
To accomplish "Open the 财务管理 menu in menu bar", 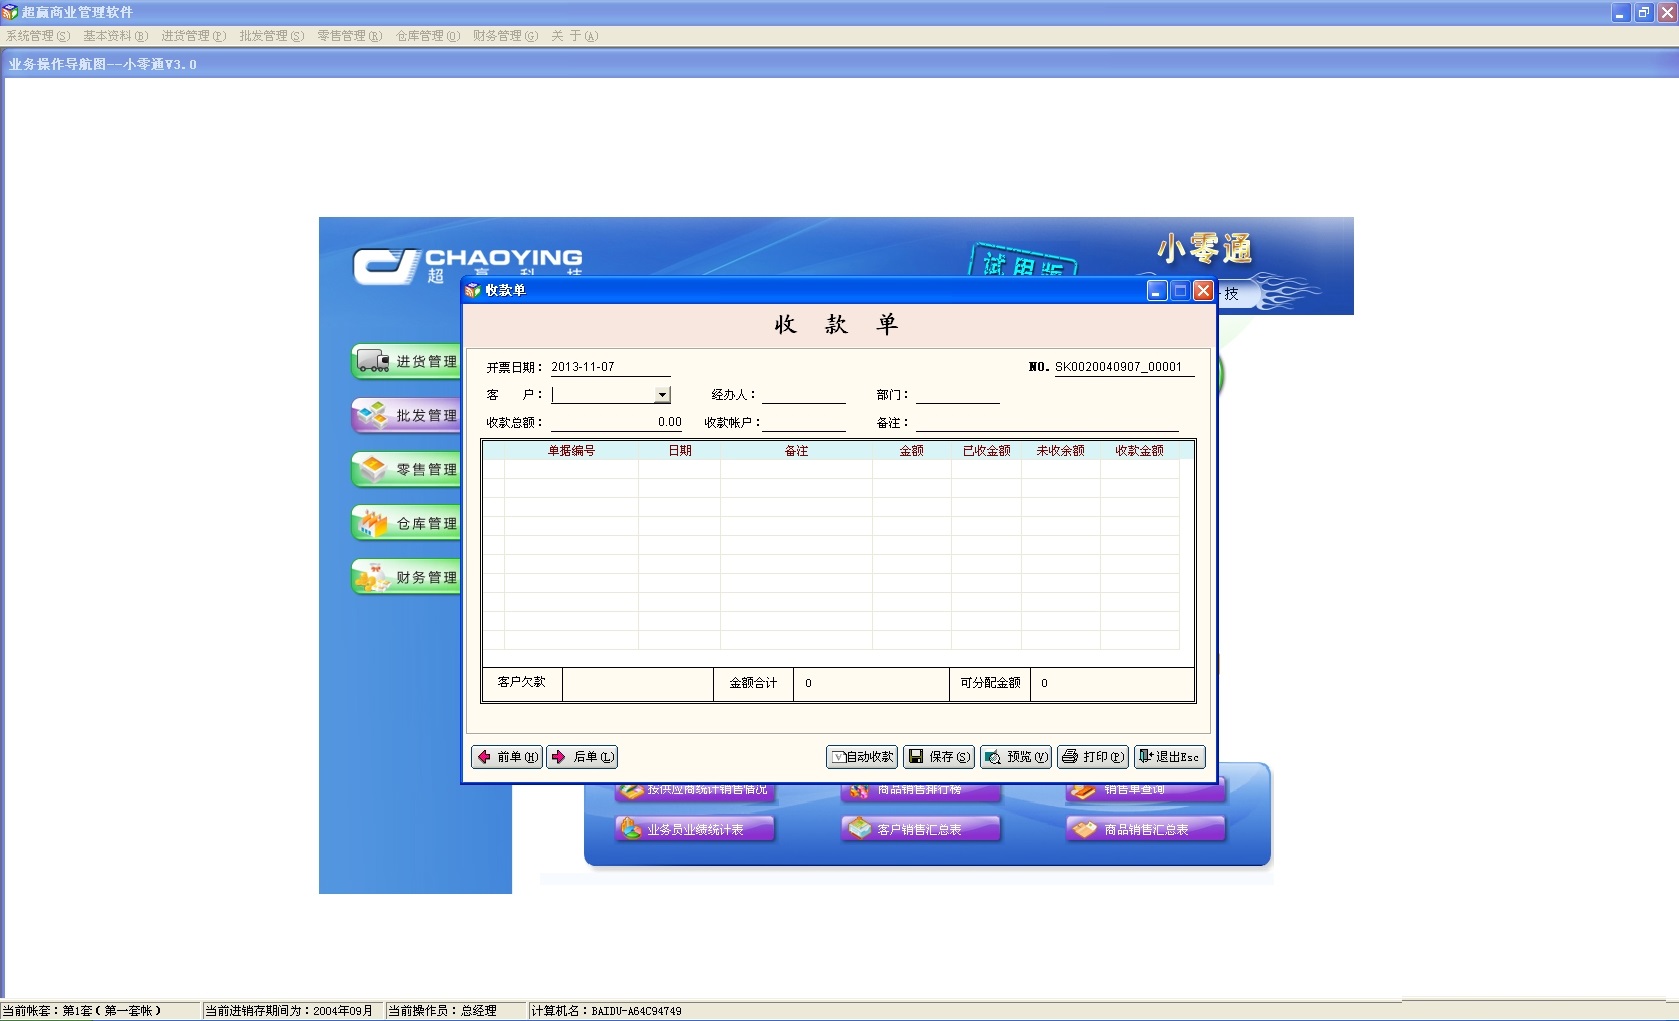I will [x=505, y=36].
